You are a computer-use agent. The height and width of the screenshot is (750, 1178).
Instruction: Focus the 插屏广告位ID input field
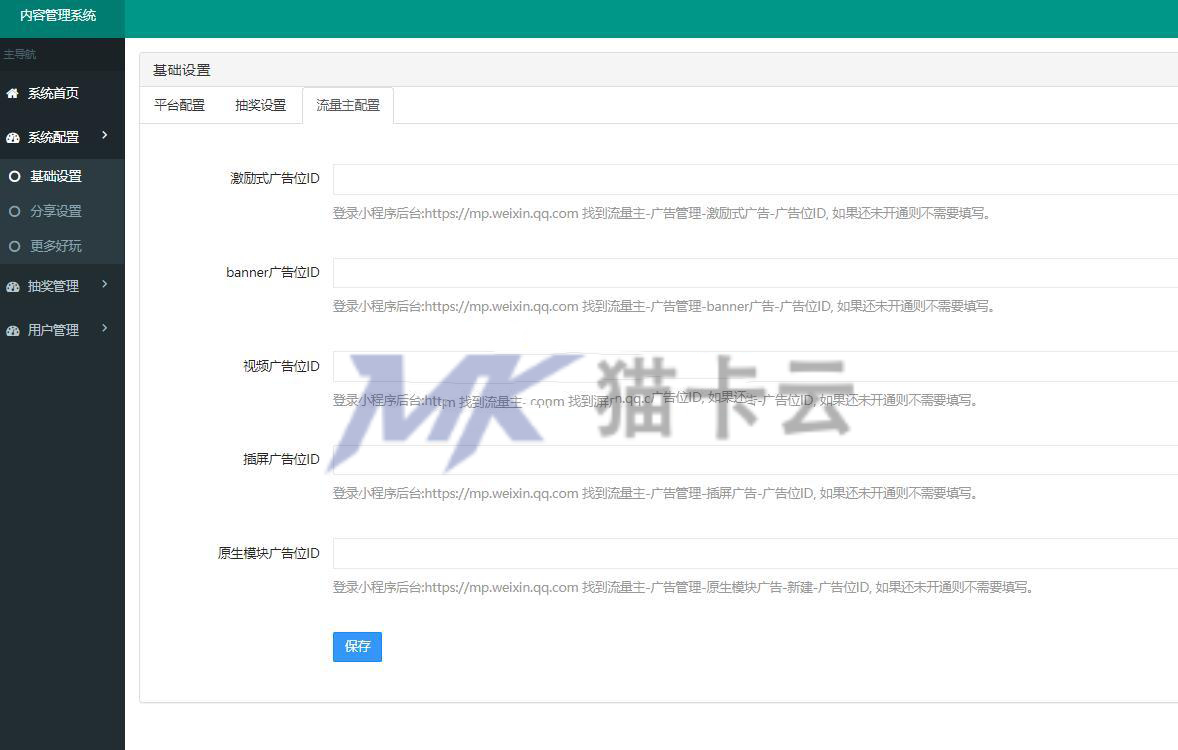point(755,460)
